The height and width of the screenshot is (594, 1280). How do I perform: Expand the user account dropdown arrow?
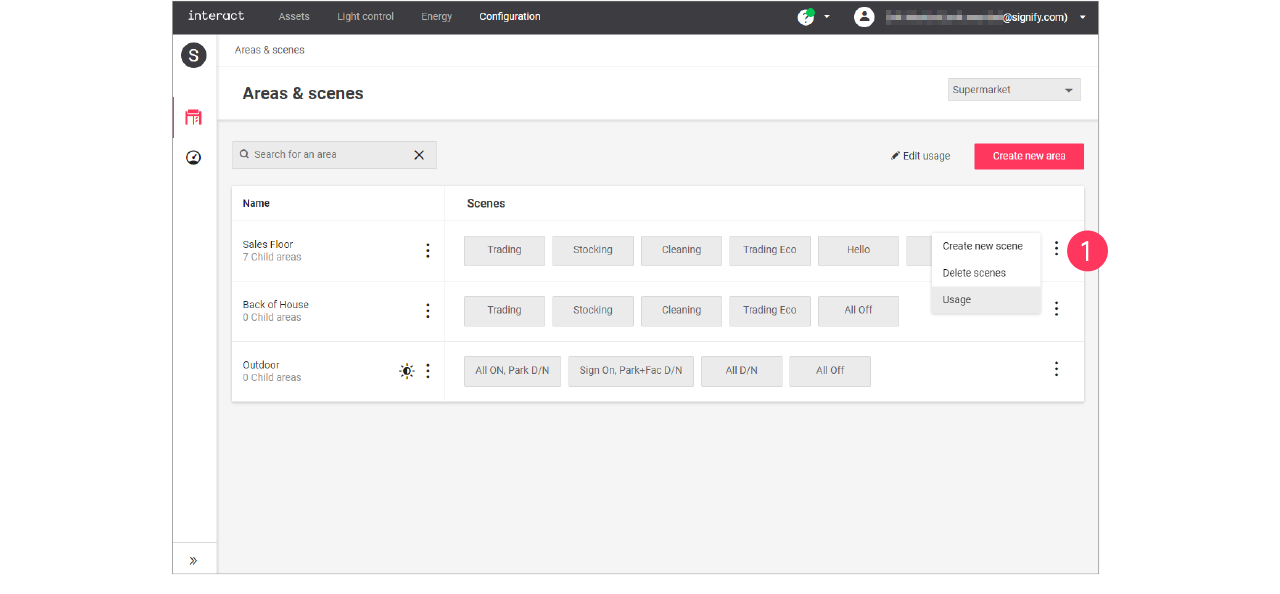tap(1082, 17)
